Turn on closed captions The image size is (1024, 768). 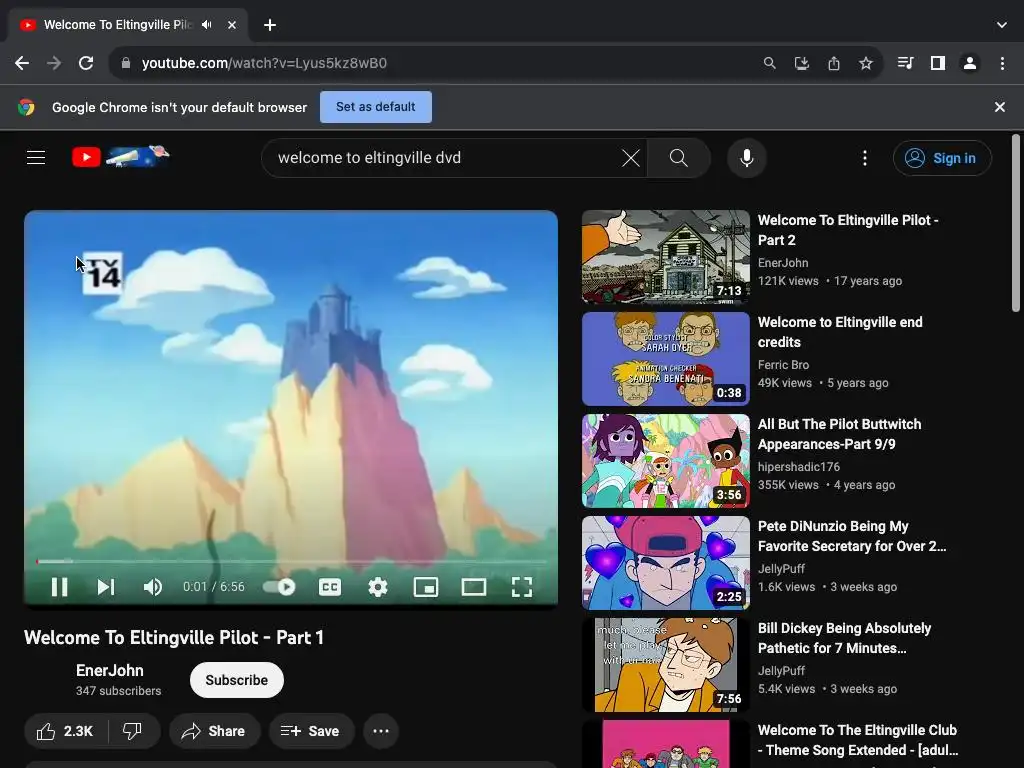tap(330, 587)
